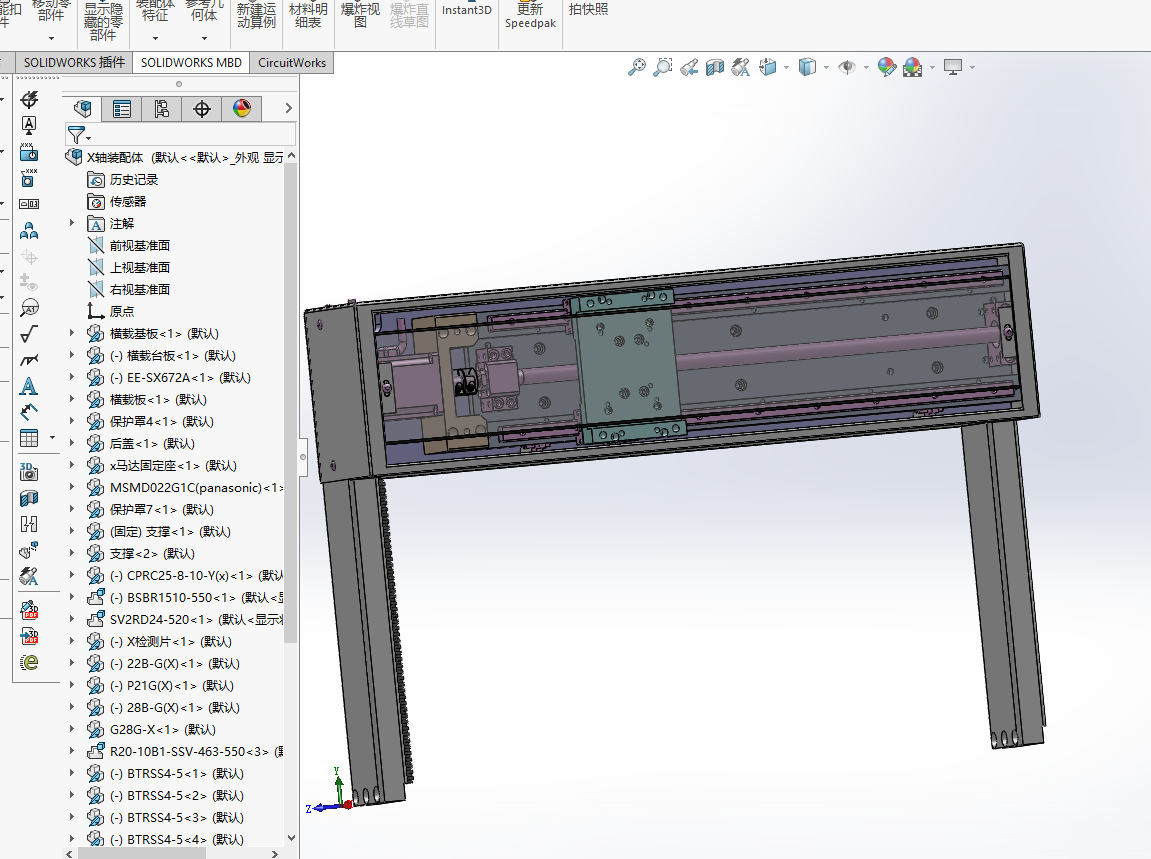The image size is (1151, 859).
Task: Click the 更新 Speedpak button
Action: click(530, 16)
